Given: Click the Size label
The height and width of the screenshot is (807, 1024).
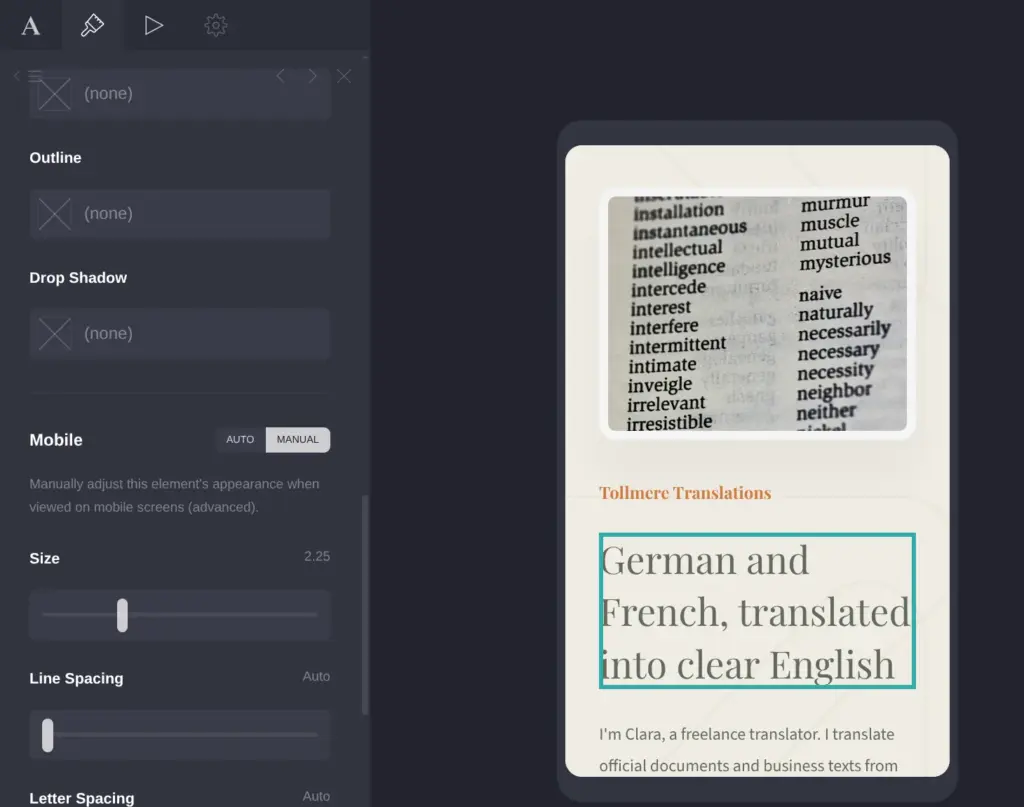Looking at the screenshot, I should (44, 559).
